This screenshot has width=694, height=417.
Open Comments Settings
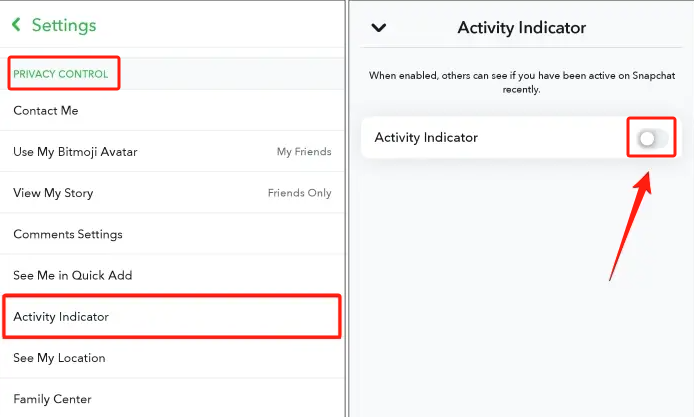tap(68, 234)
